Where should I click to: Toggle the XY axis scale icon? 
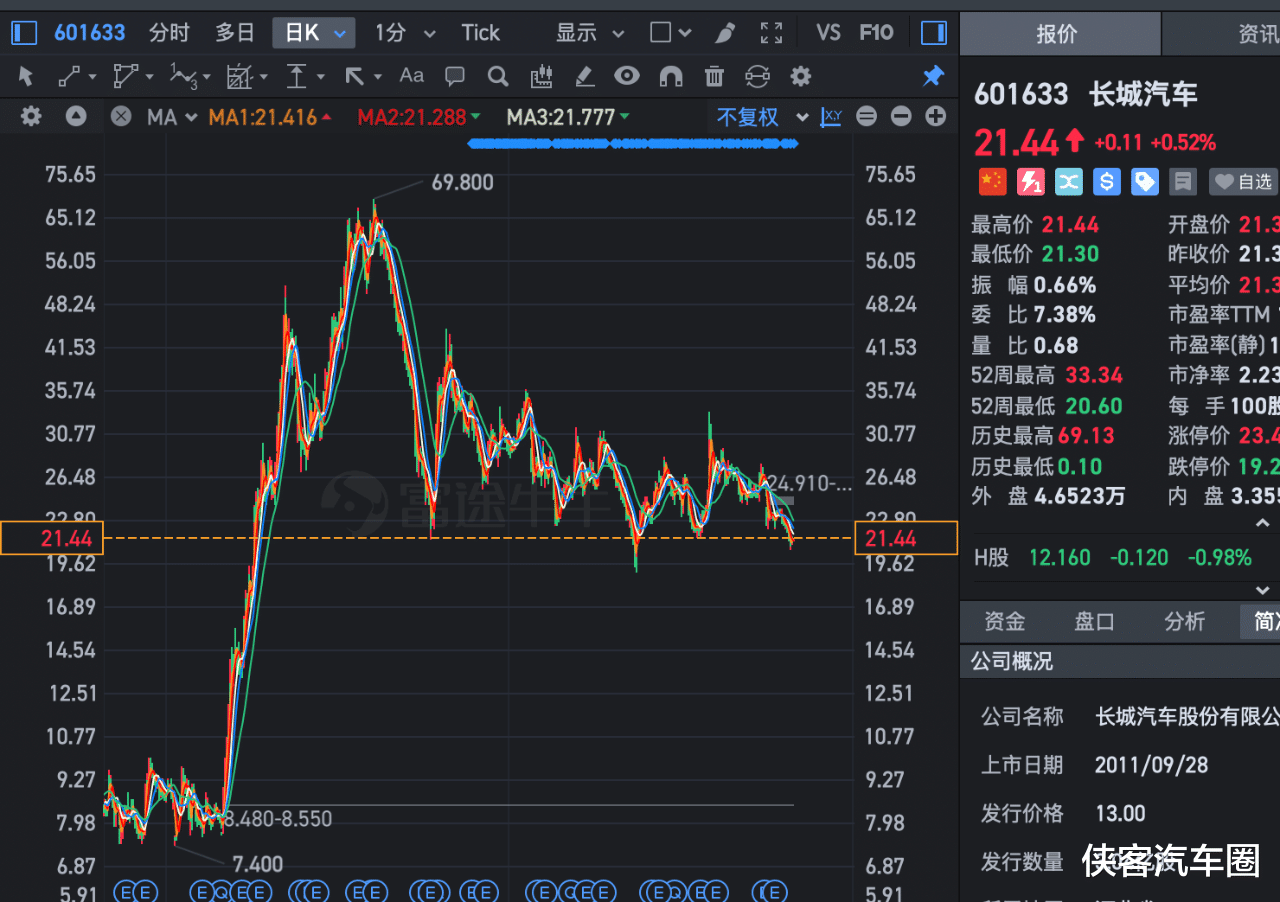point(831,117)
